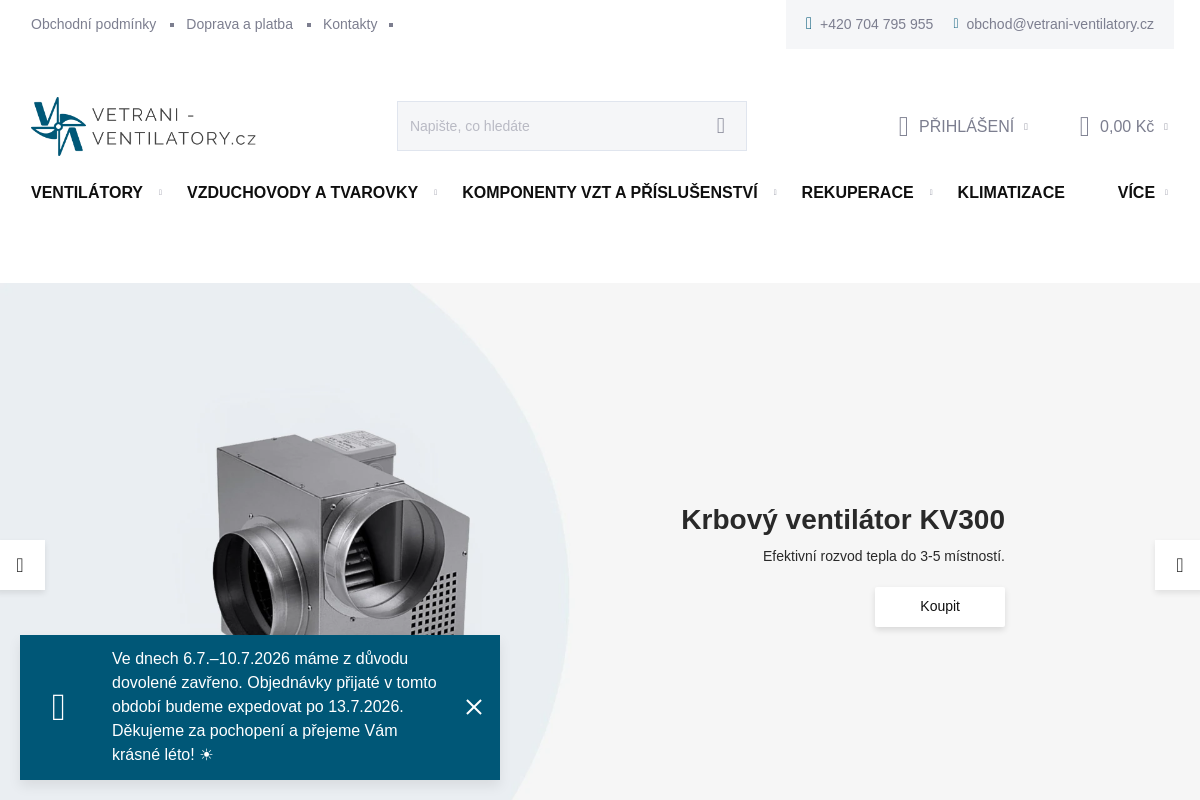Click the user login icon
The image size is (1200, 800).
[903, 126]
